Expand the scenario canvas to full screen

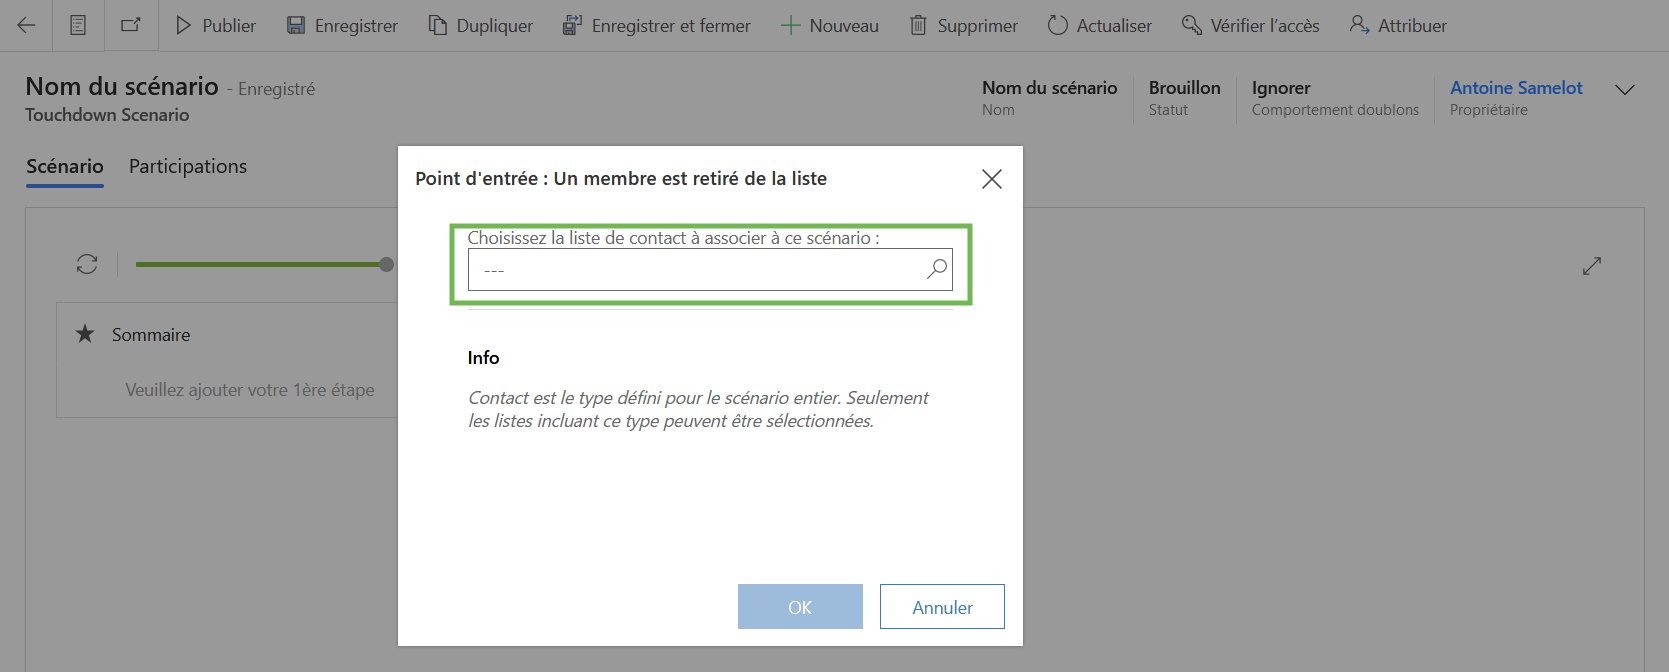[x=1592, y=266]
